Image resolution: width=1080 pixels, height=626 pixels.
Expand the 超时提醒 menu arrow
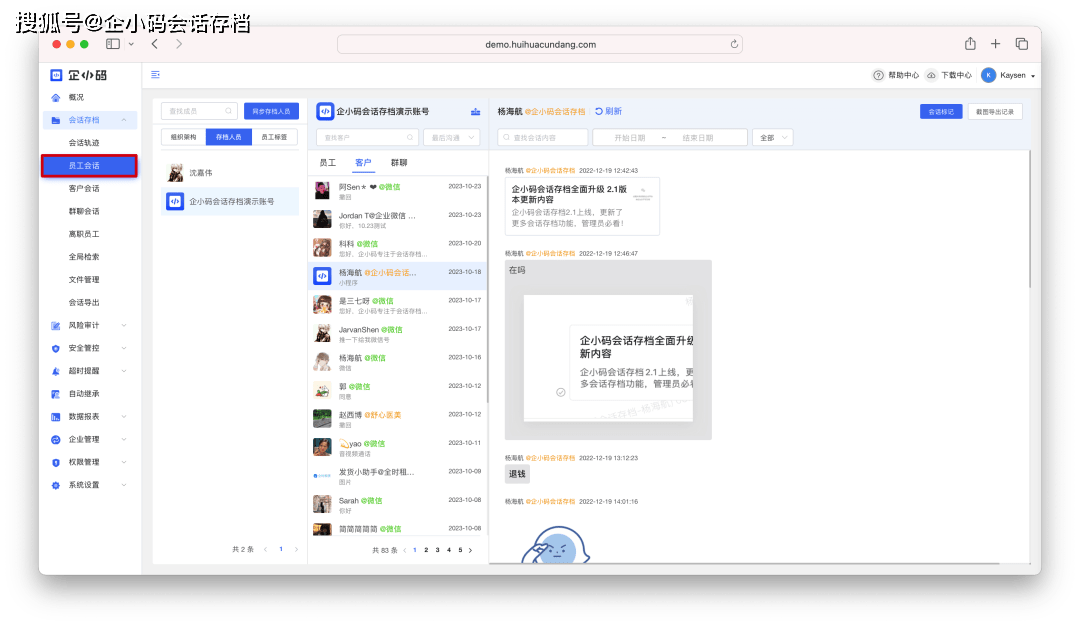tap(124, 371)
